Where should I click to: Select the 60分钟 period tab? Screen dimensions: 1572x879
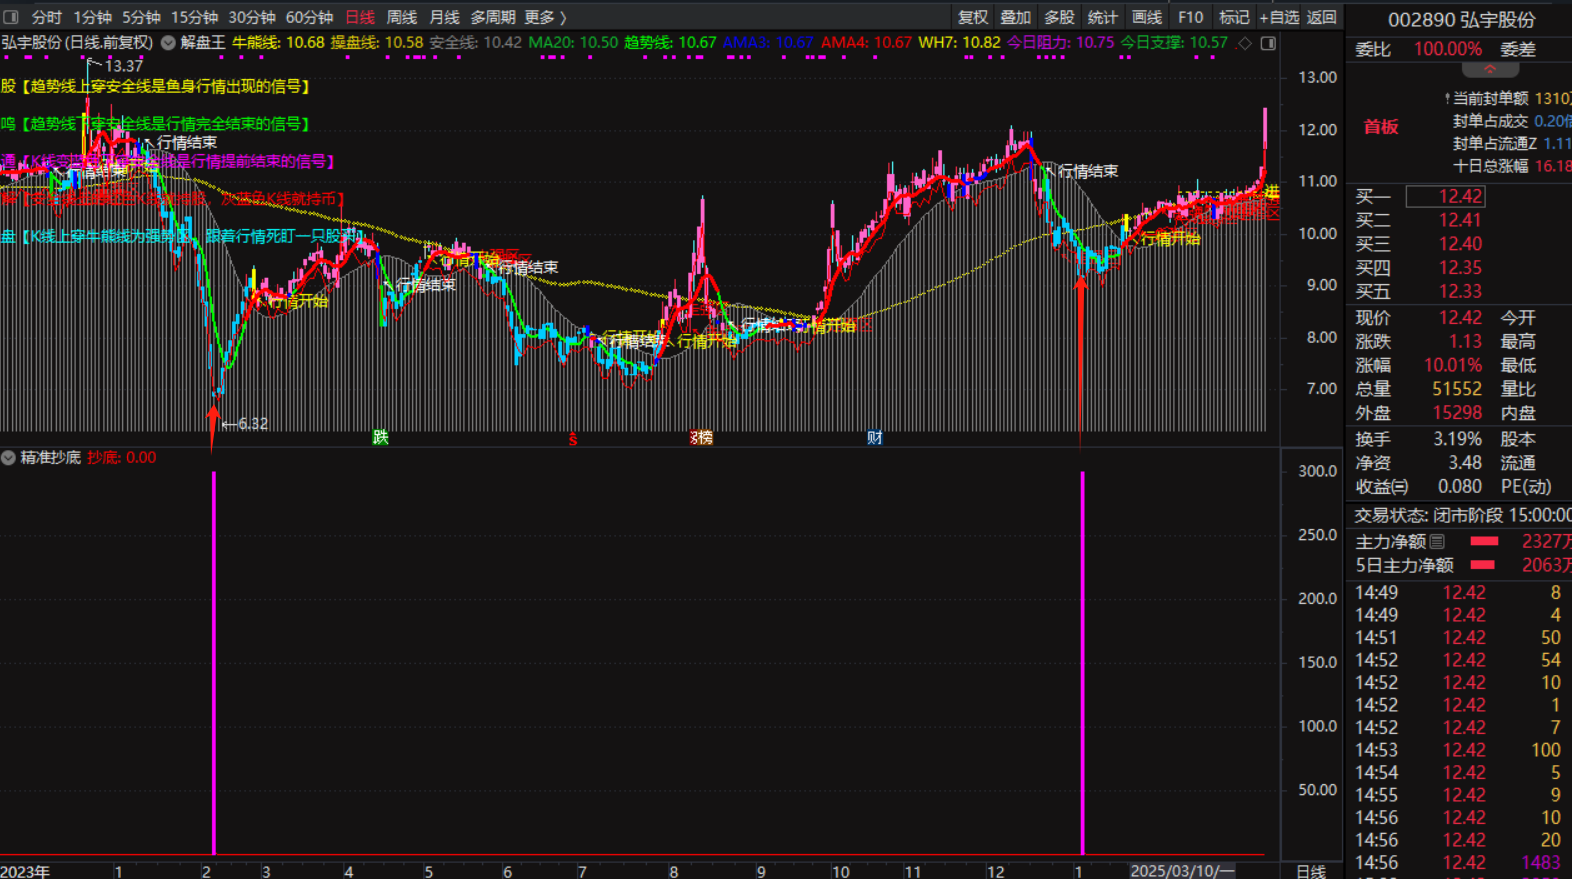pyautogui.click(x=309, y=17)
